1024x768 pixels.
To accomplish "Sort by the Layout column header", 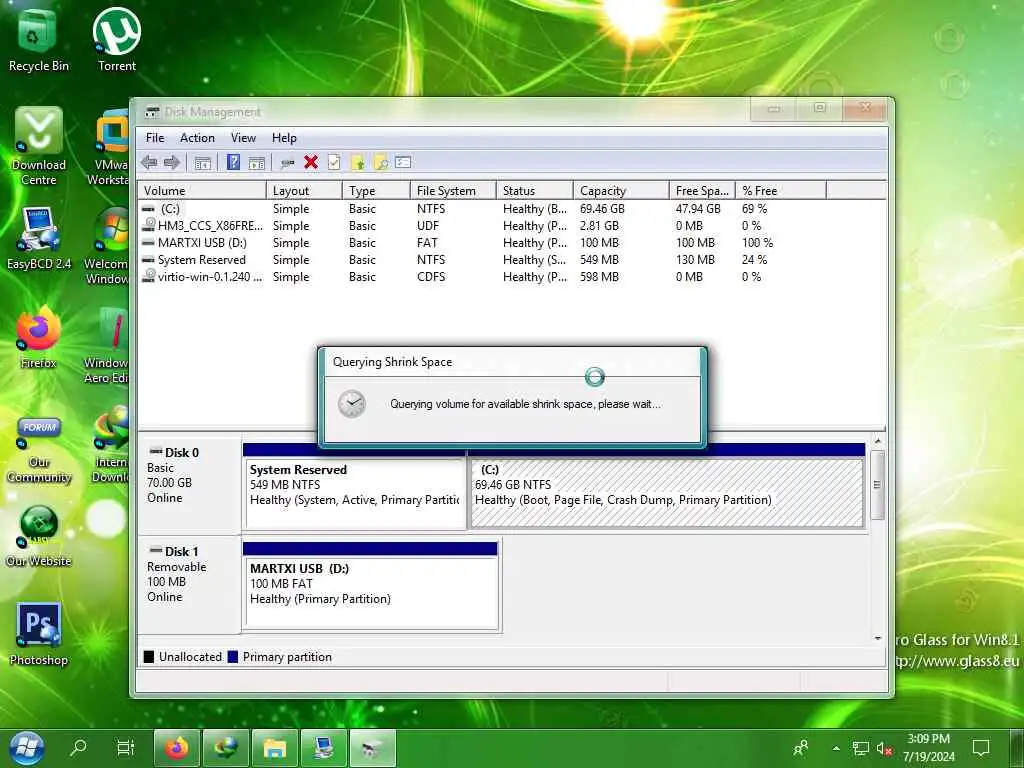I will point(304,191).
